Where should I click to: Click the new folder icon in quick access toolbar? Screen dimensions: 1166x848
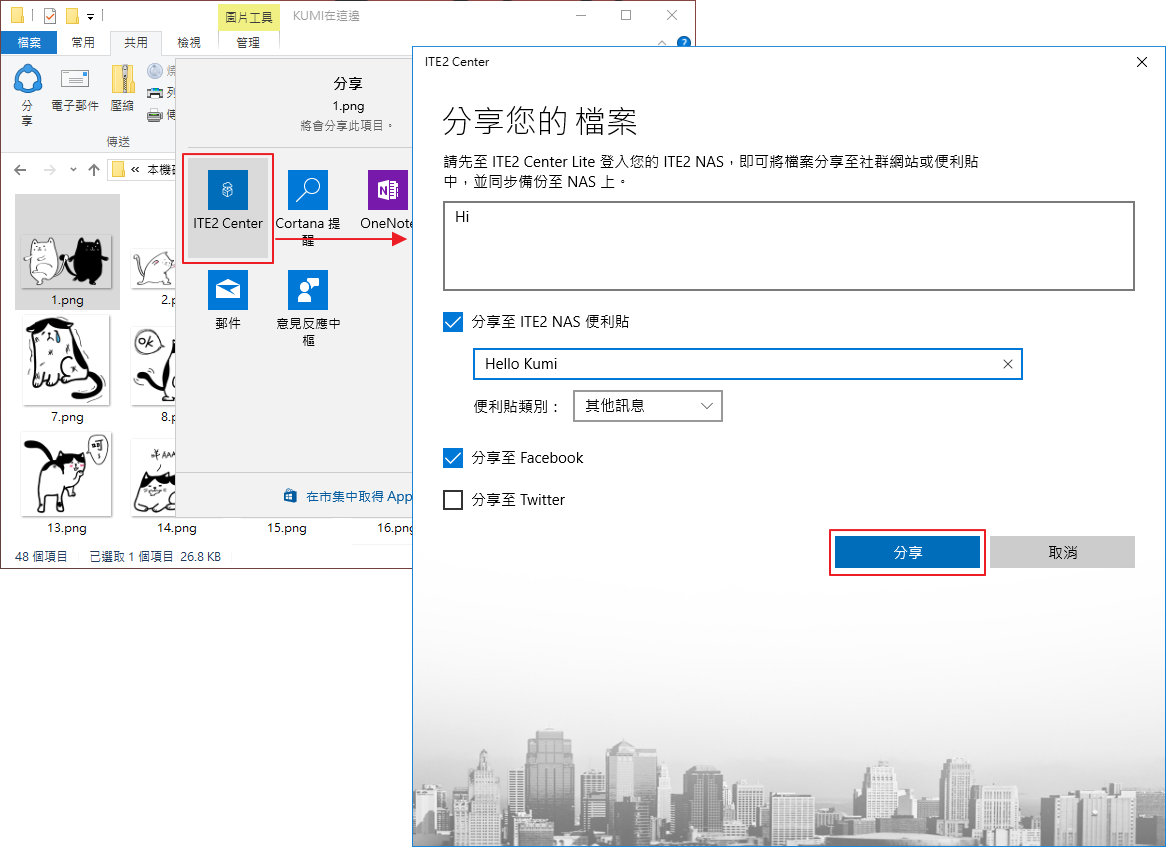(72, 15)
